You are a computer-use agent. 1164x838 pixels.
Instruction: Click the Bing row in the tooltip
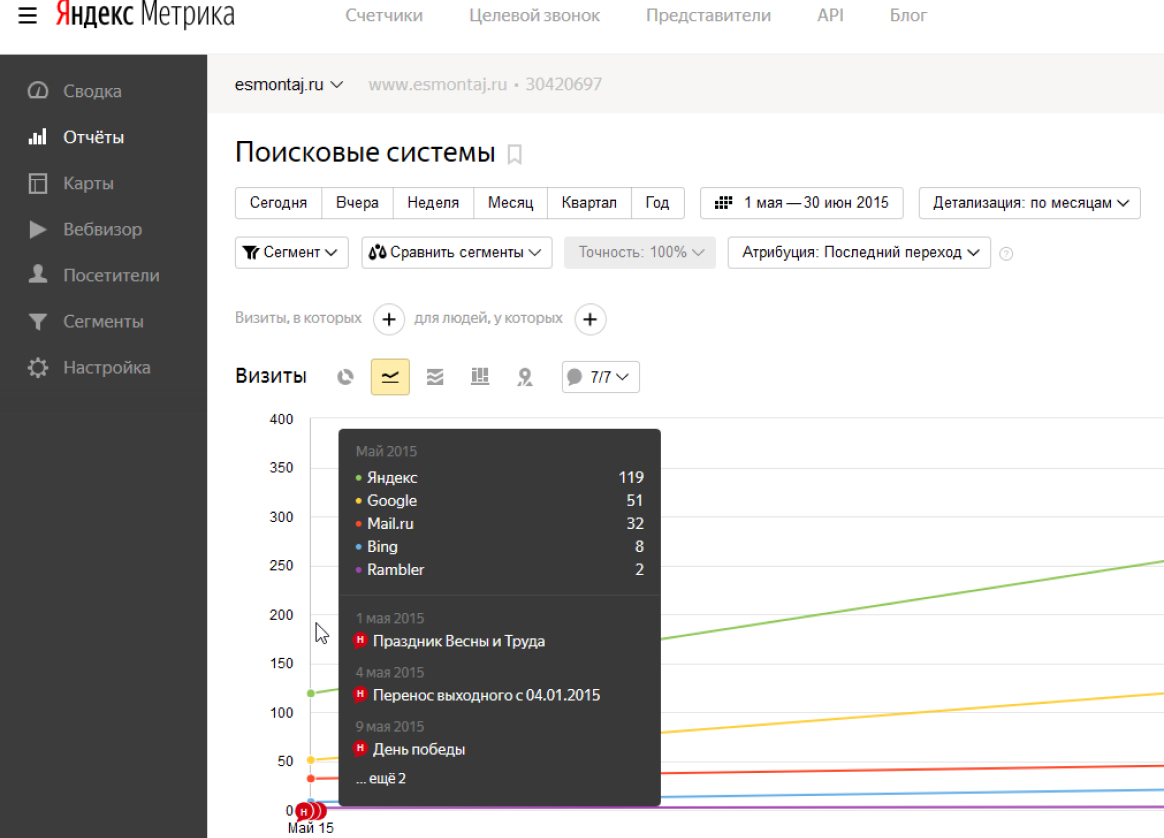tap(500, 546)
